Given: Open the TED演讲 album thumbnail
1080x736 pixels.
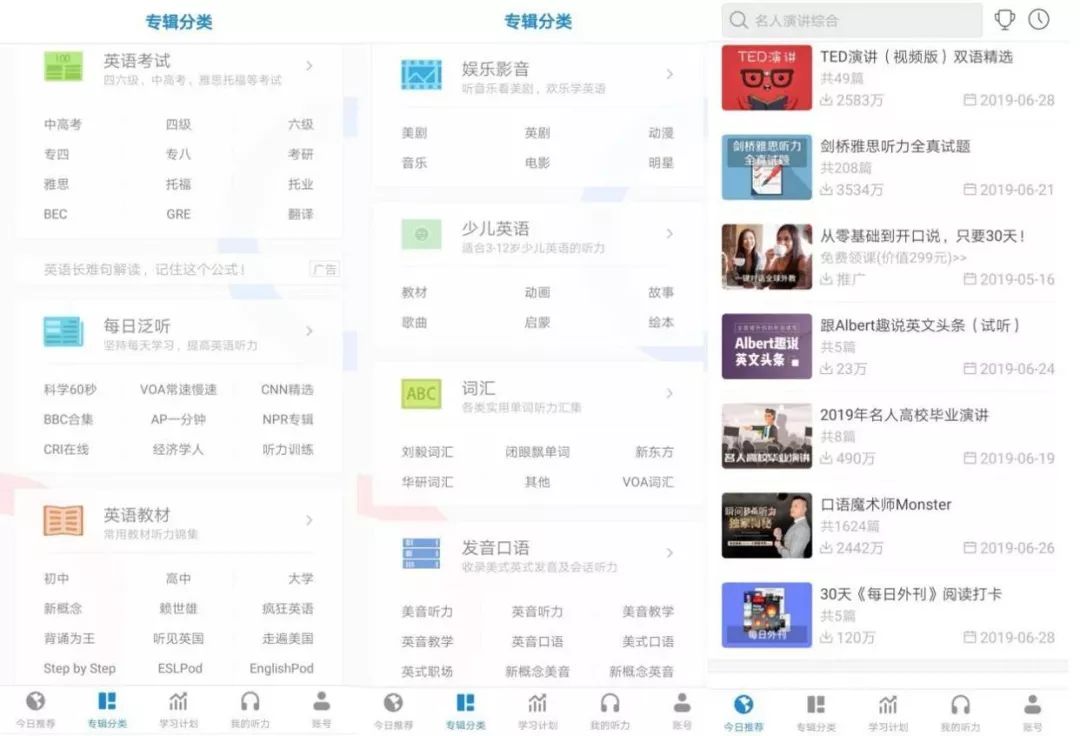Looking at the screenshot, I should (x=767, y=77).
